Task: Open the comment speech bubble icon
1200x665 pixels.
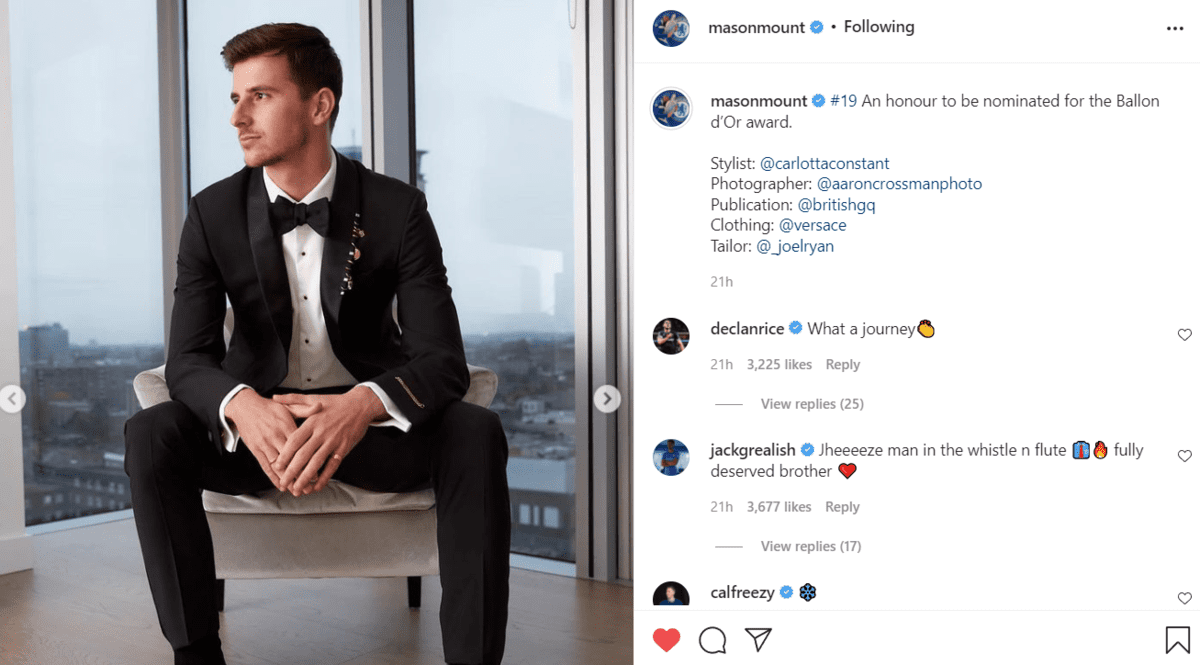Action: 712,640
